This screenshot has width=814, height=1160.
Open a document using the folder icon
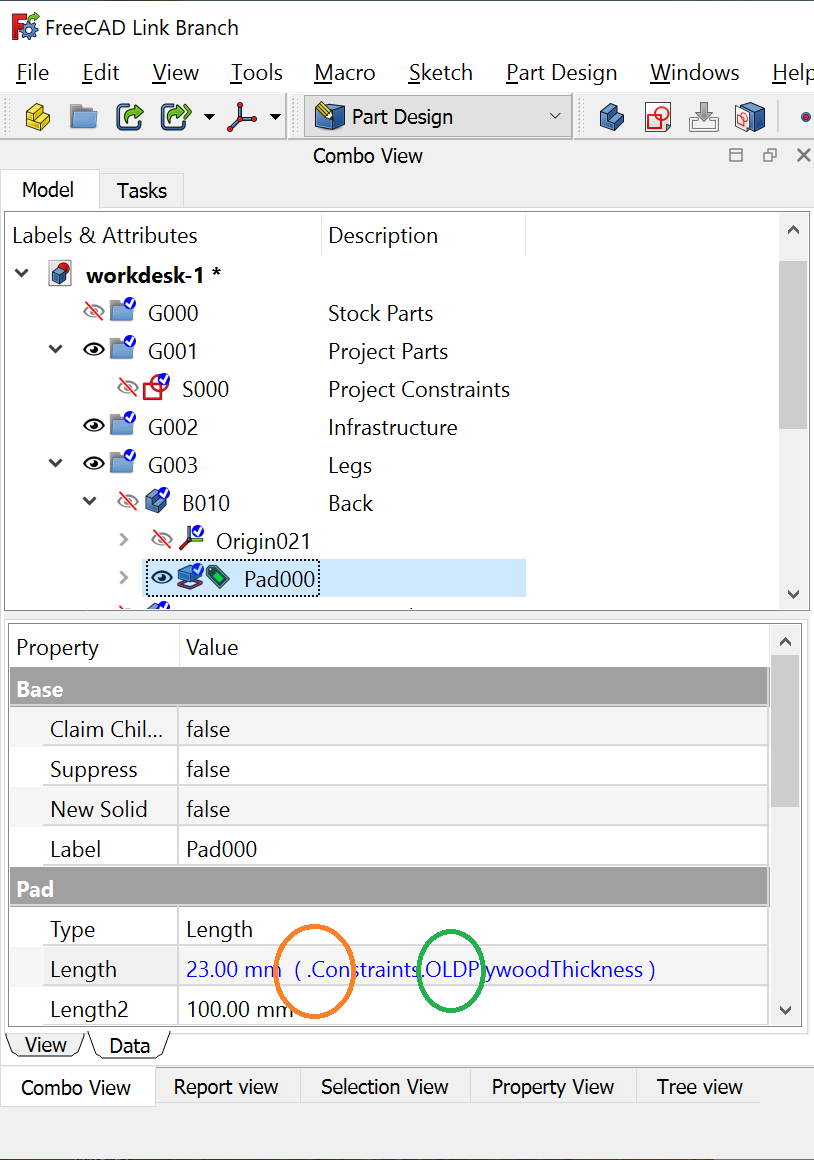click(x=83, y=117)
